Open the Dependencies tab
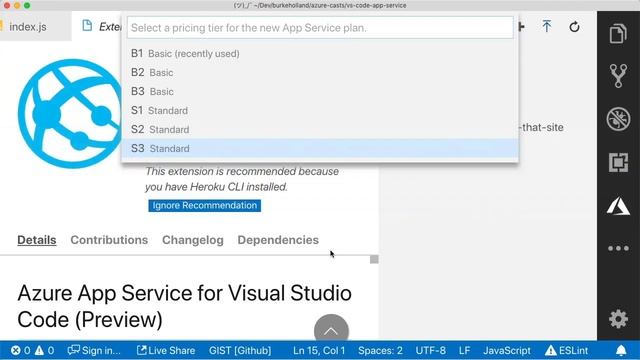 [278, 240]
